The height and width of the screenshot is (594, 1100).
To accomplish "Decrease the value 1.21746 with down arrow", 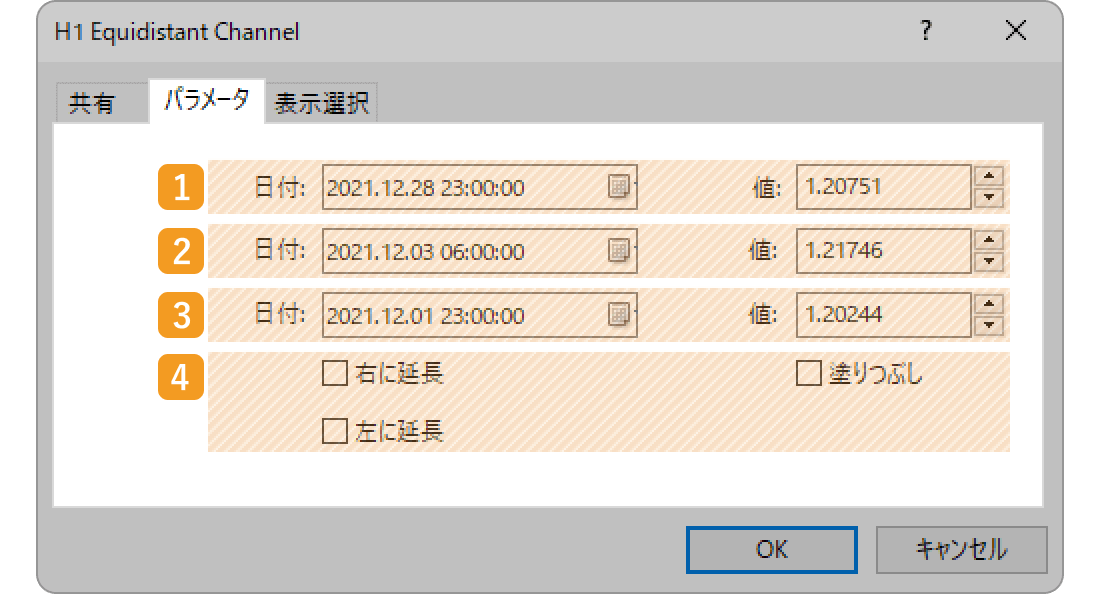I will 989,262.
